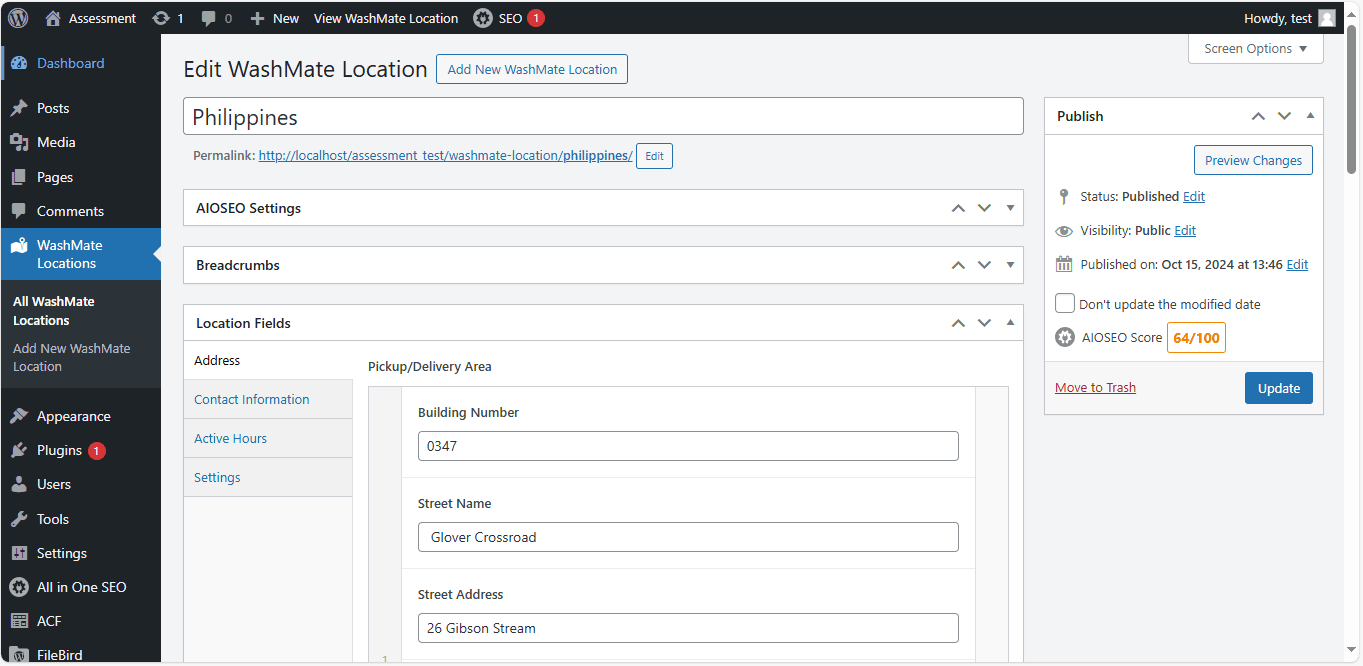The image size is (1363, 666).
Task: Click the Move to Trash link
Action: 1095,388
